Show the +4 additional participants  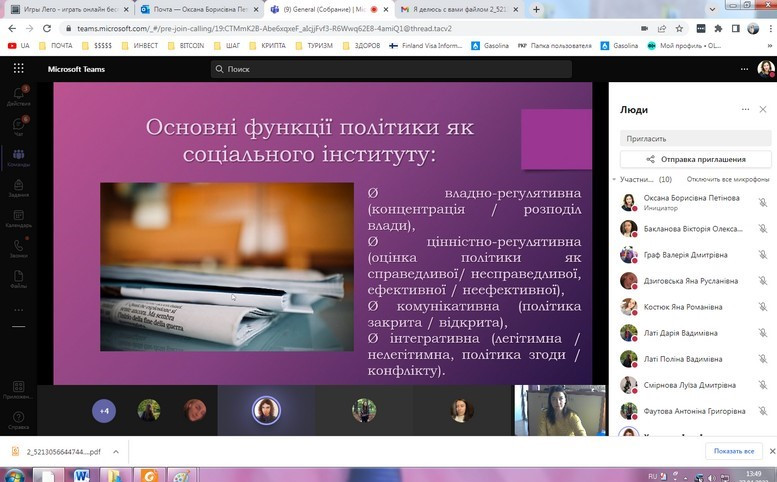click(x=104, y=411)
